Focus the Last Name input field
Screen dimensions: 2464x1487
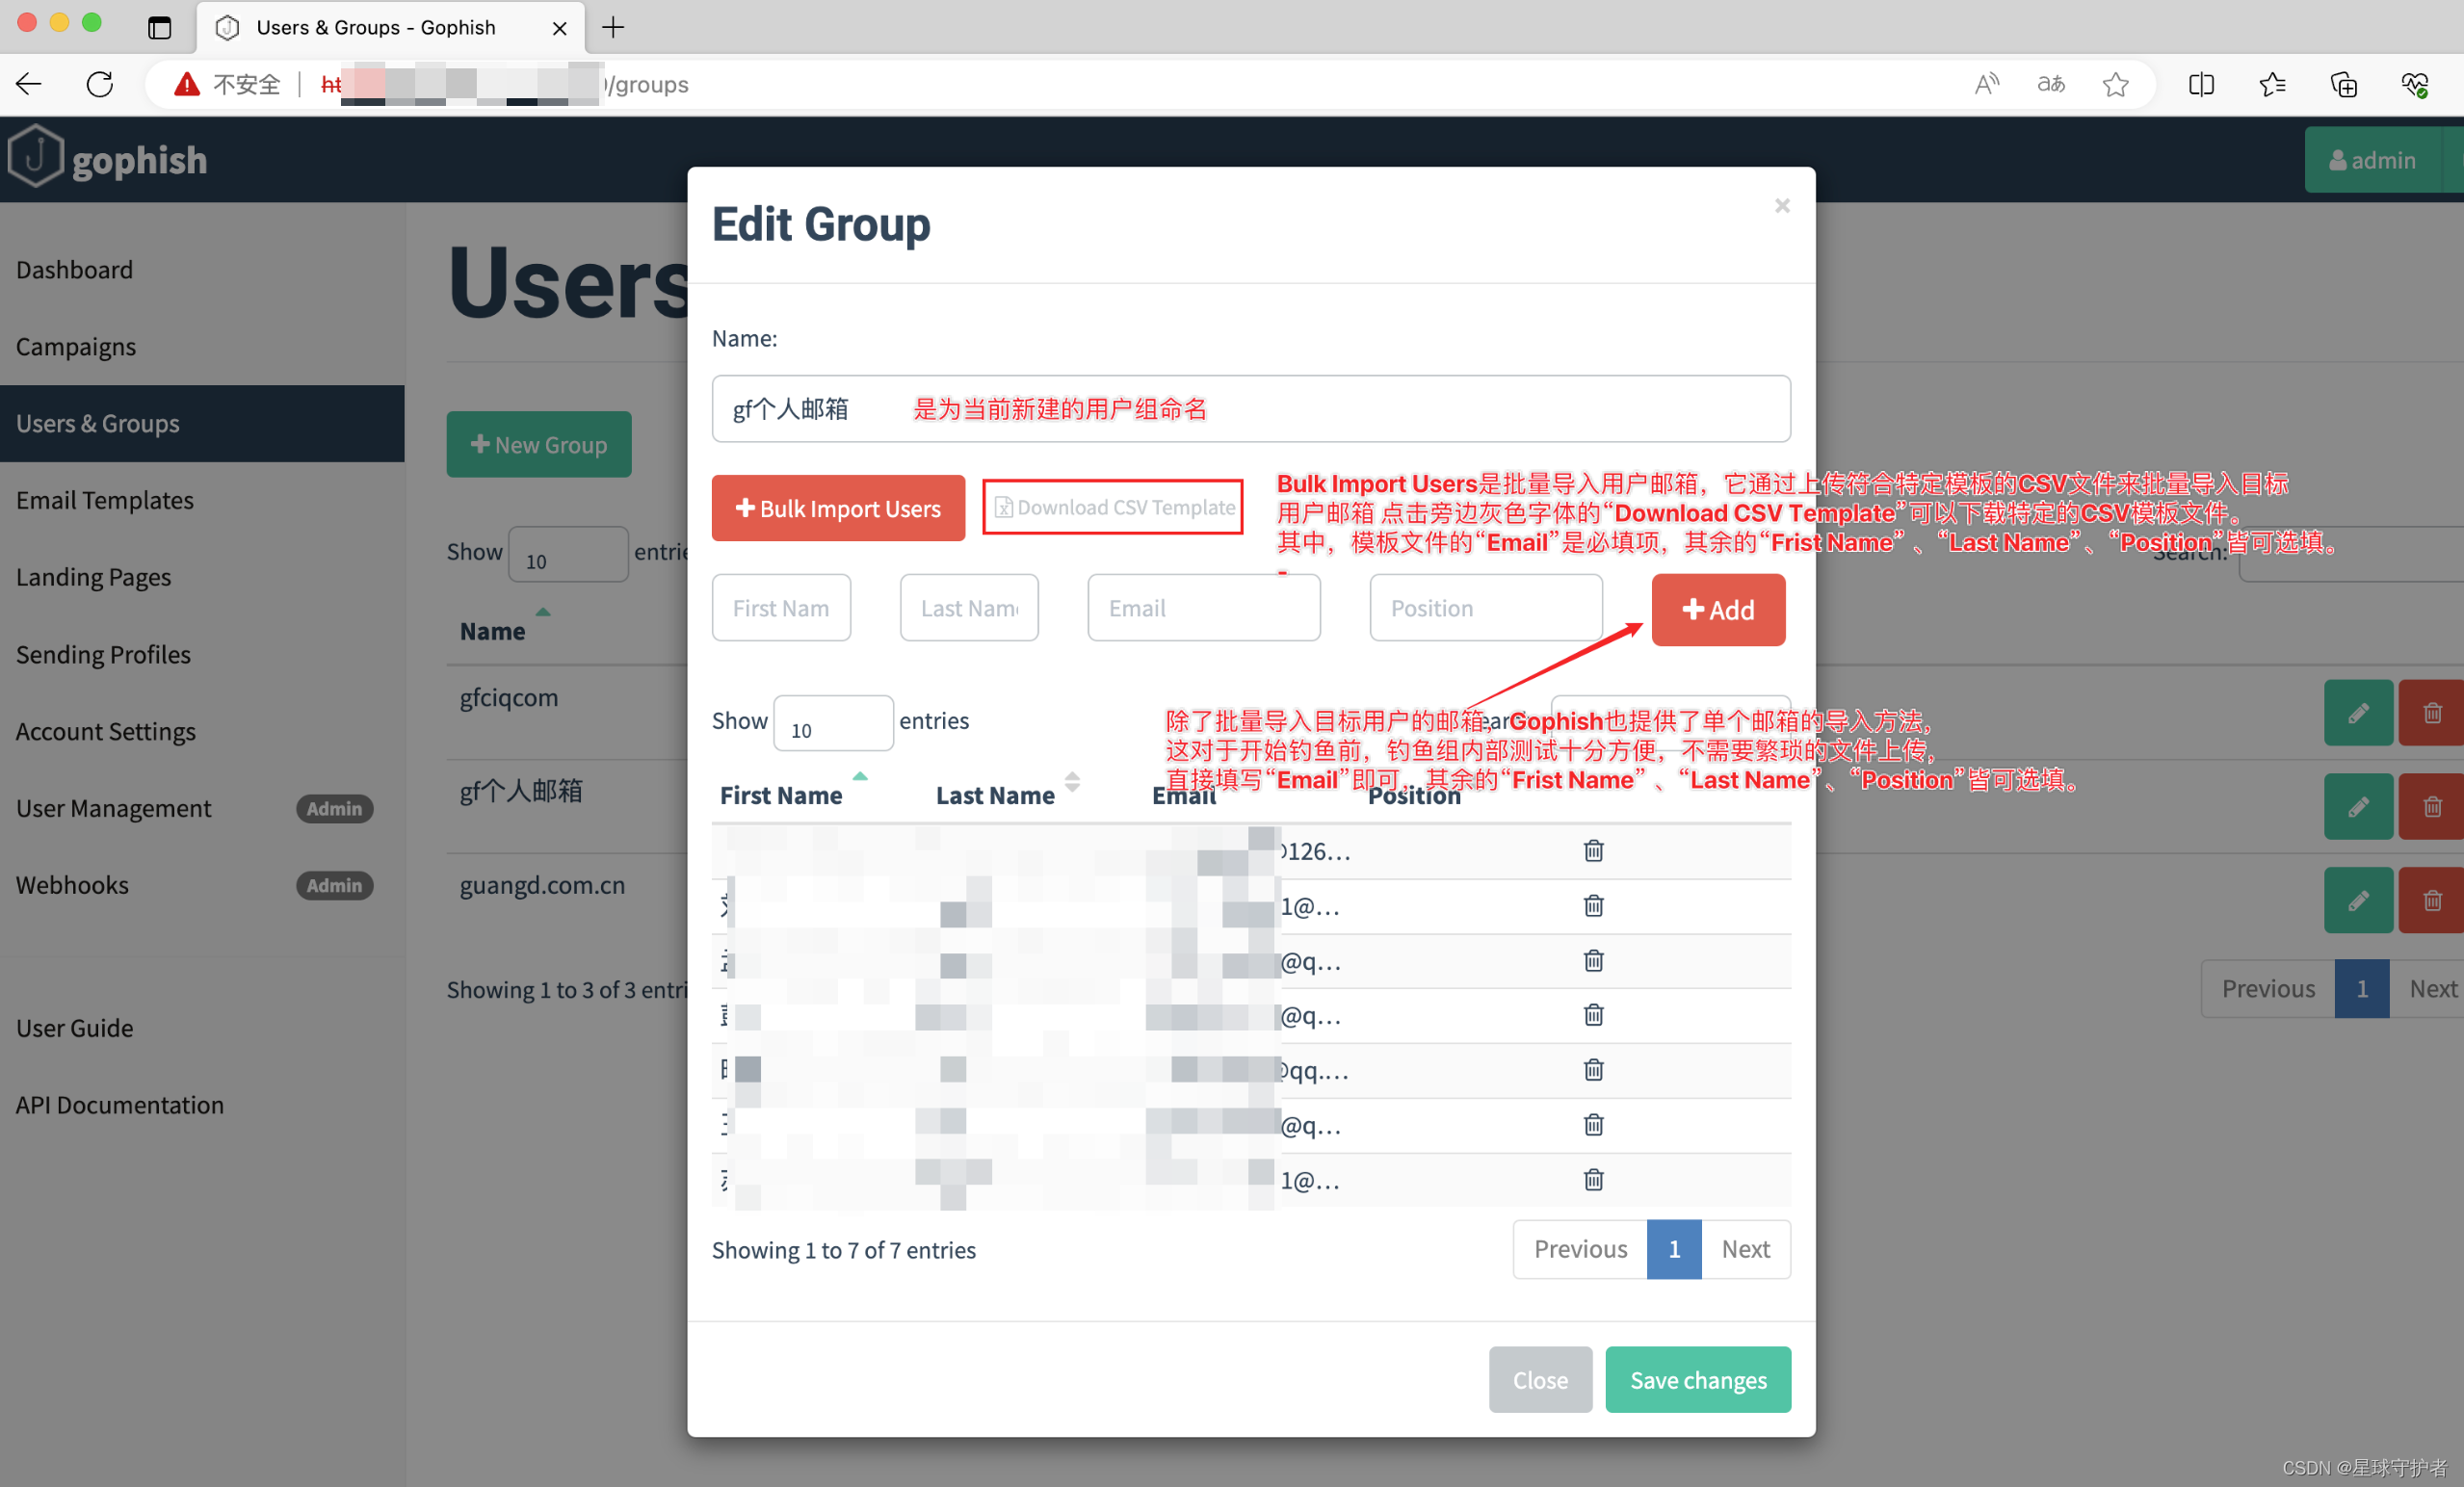969,608
